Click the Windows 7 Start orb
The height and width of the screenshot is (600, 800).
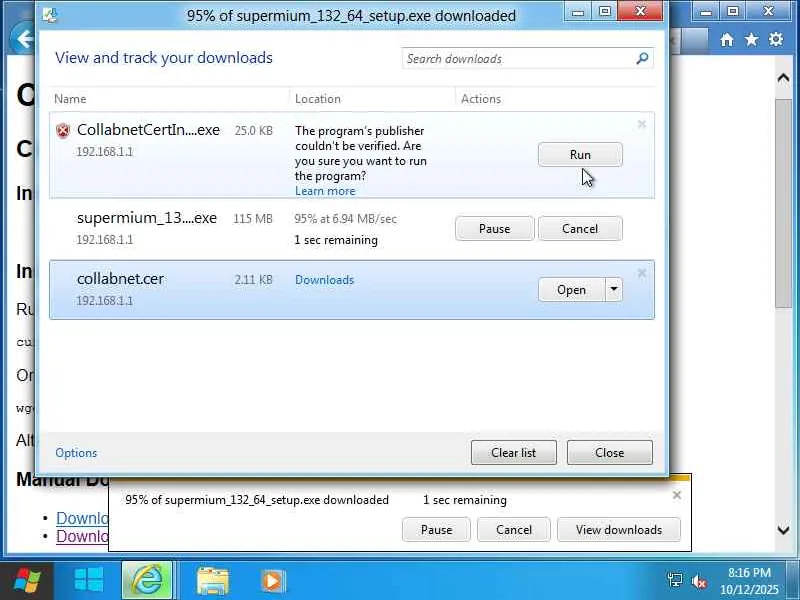click(x=27, y=581)
